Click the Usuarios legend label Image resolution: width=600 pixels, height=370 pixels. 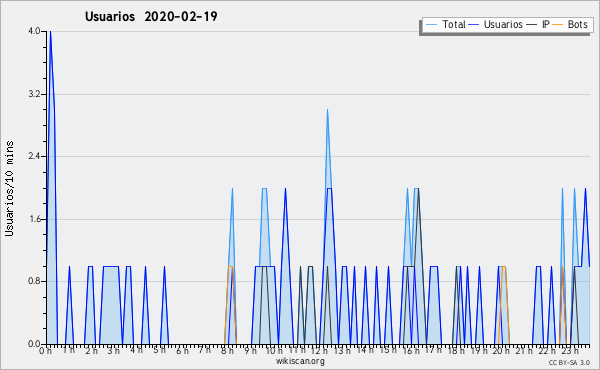[x=503, y=24]
